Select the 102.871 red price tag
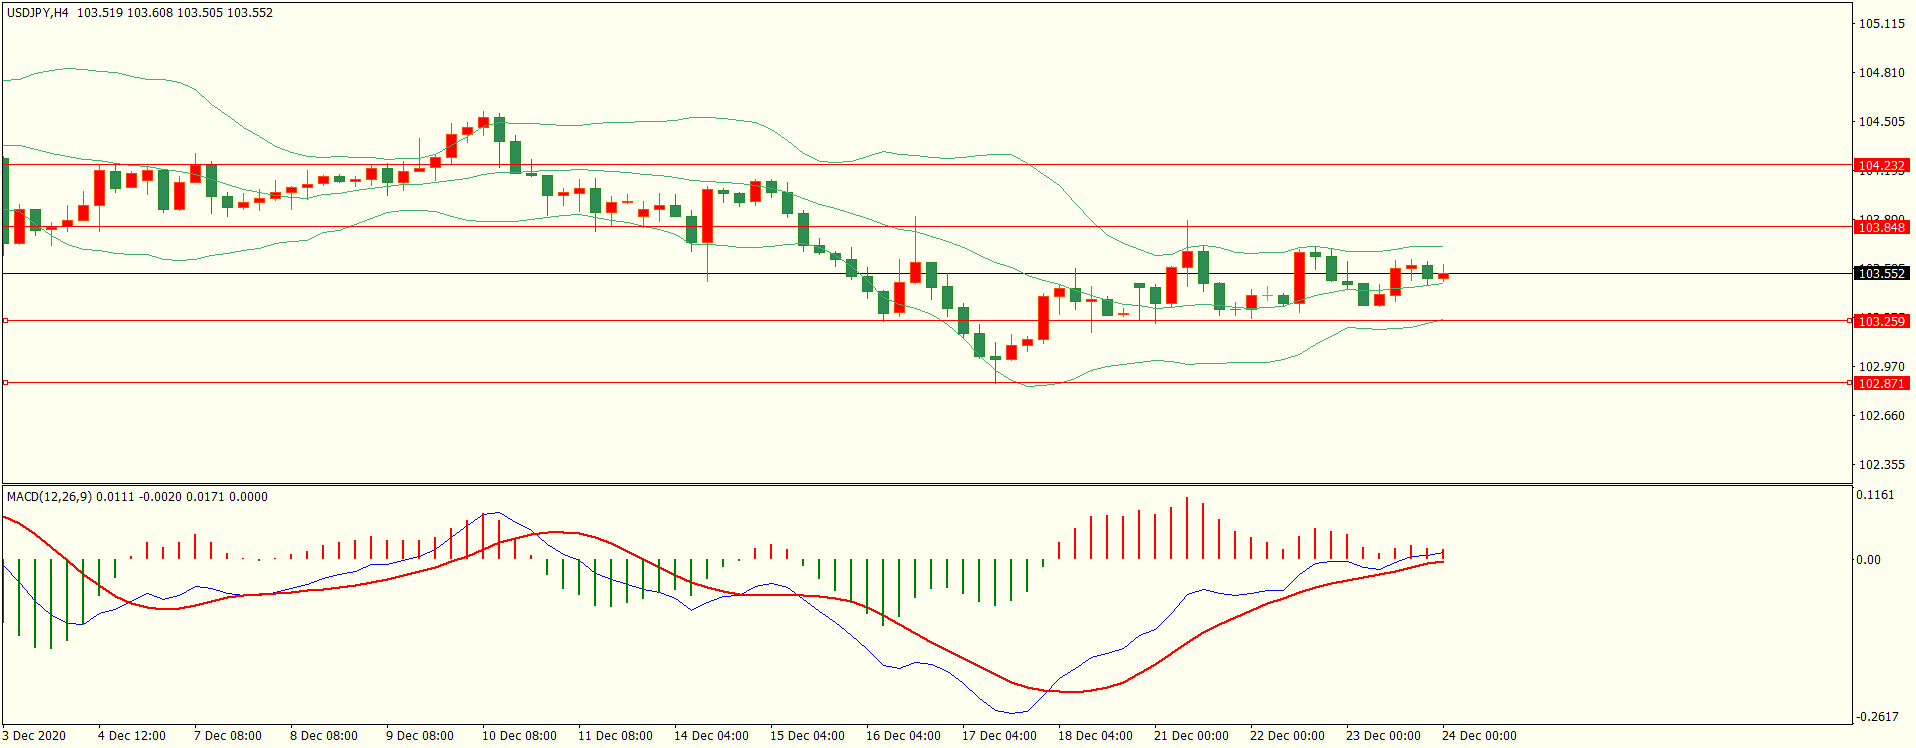This screenshot has height=748, width=1916. click(x=1881, y=384)
